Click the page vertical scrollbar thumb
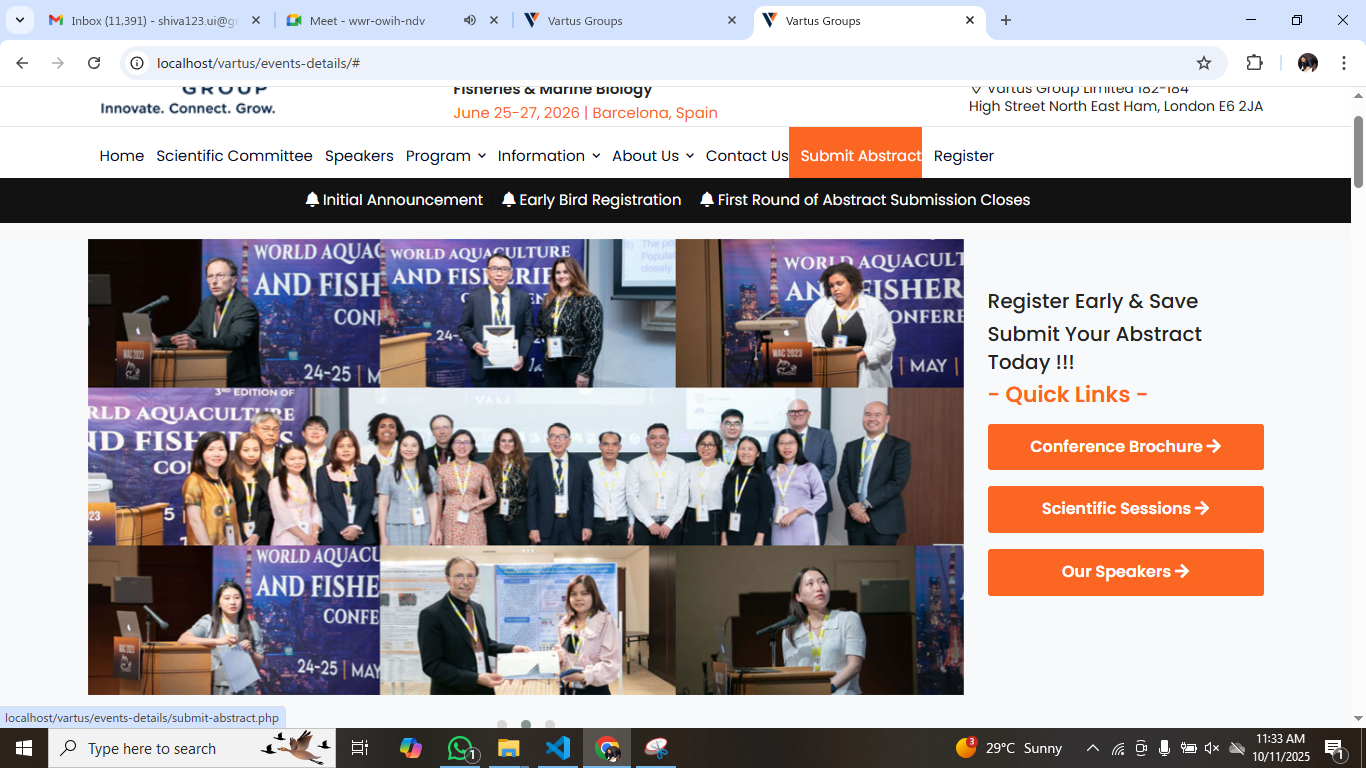This screenshot has width=1366, height=768. pyautogui.click(x=1357, y=150)
